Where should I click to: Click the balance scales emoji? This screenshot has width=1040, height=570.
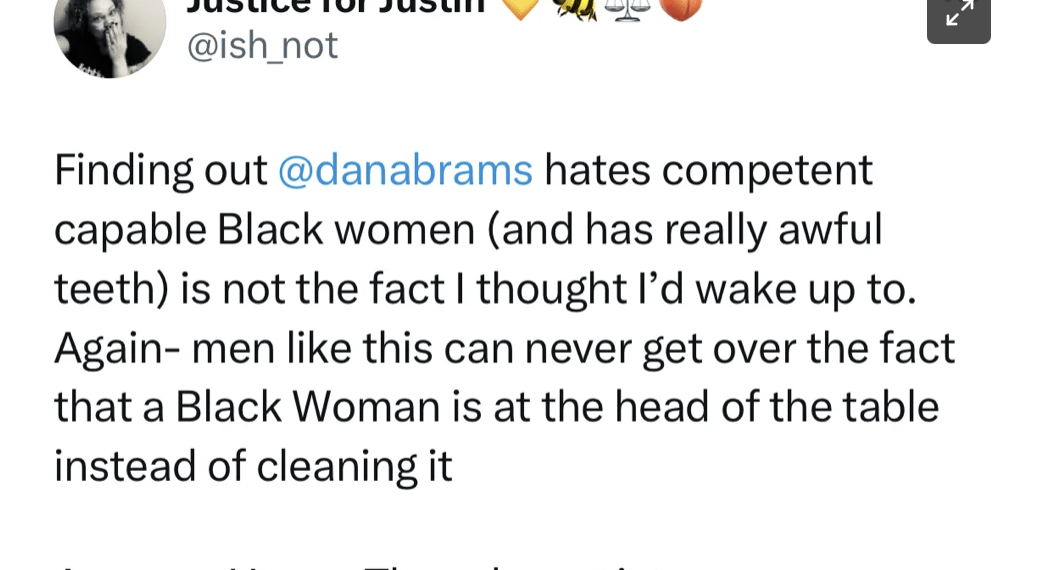coord(628,8)
